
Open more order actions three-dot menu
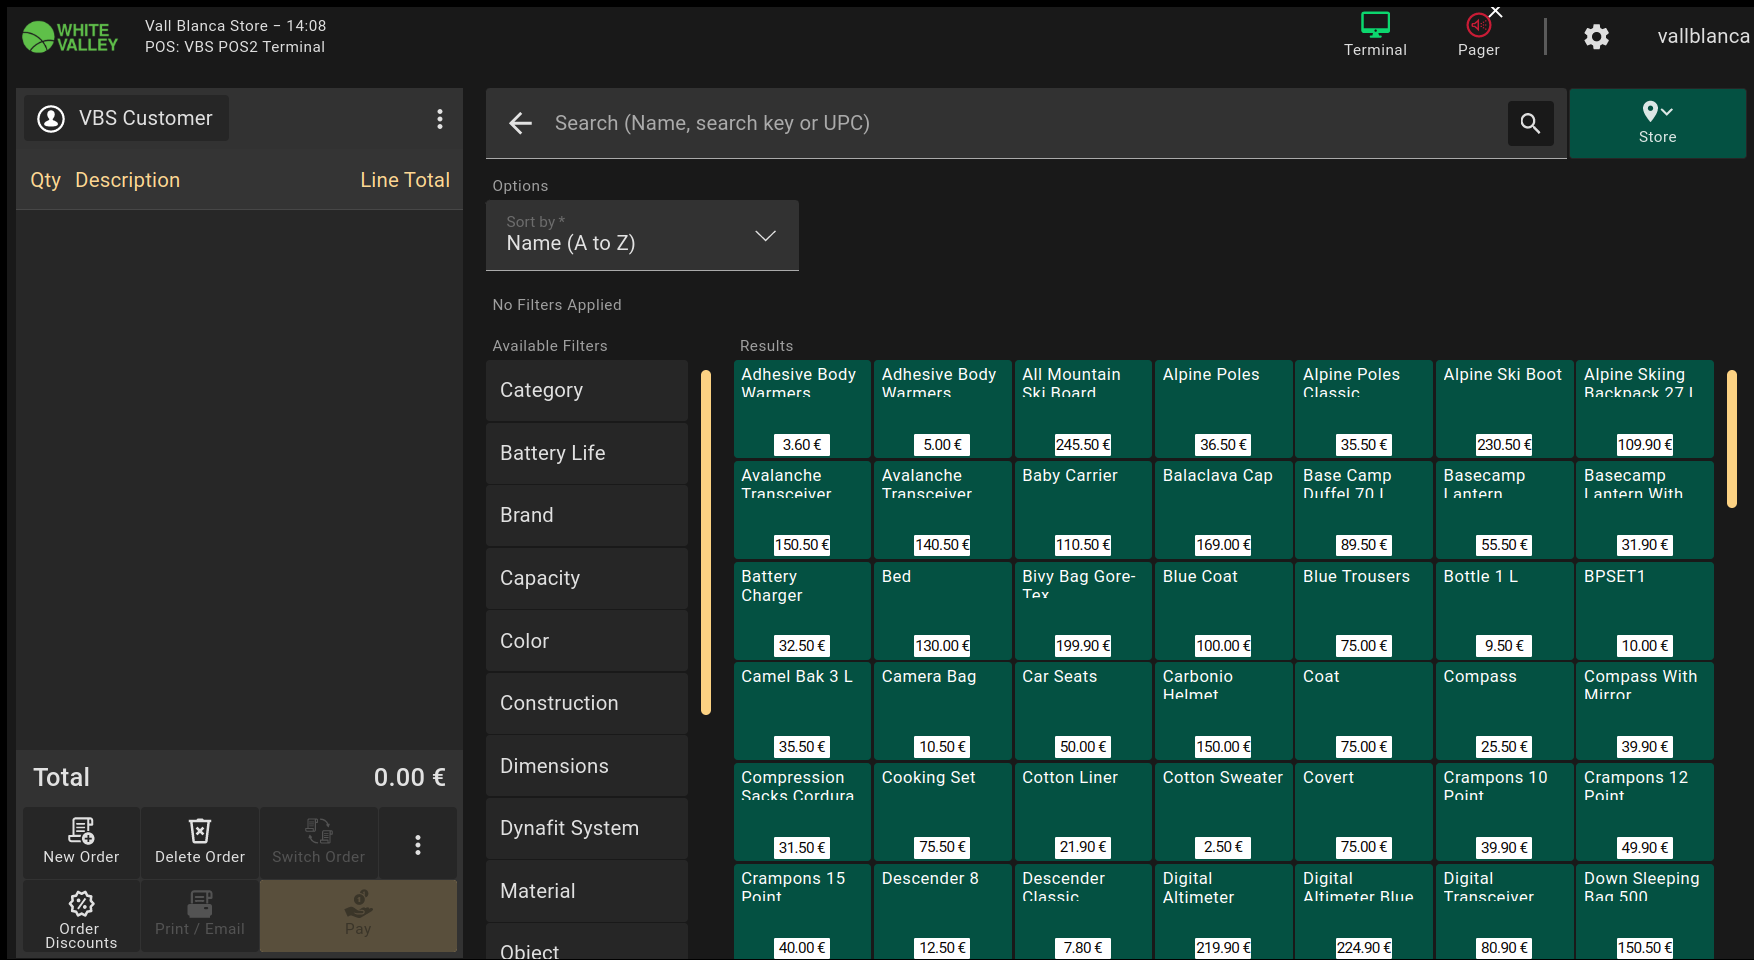click(x=418, y=845)
